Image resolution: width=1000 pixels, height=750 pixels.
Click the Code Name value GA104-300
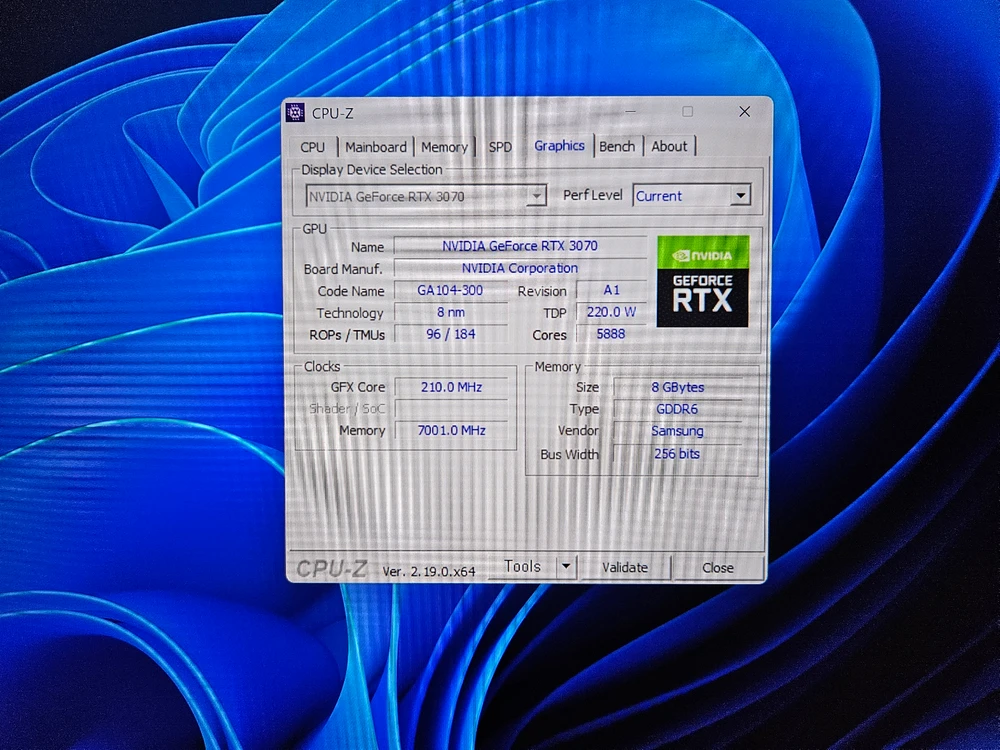pos(450,291)
